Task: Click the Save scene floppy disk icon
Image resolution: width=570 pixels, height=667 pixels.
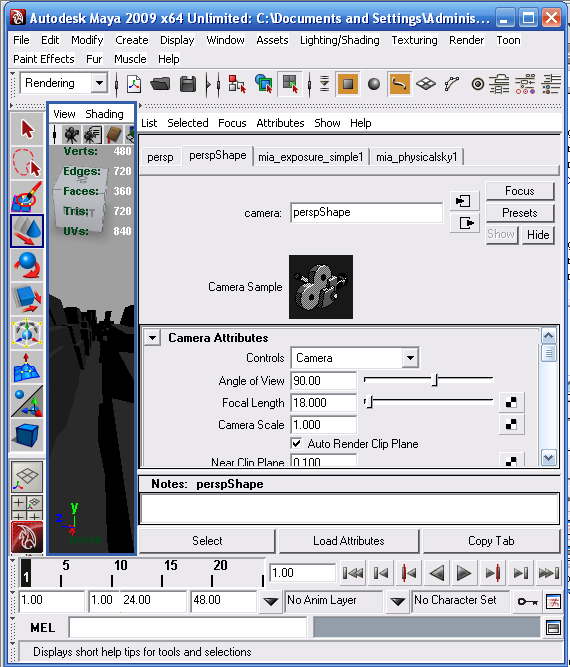Action: click(188, 84)
